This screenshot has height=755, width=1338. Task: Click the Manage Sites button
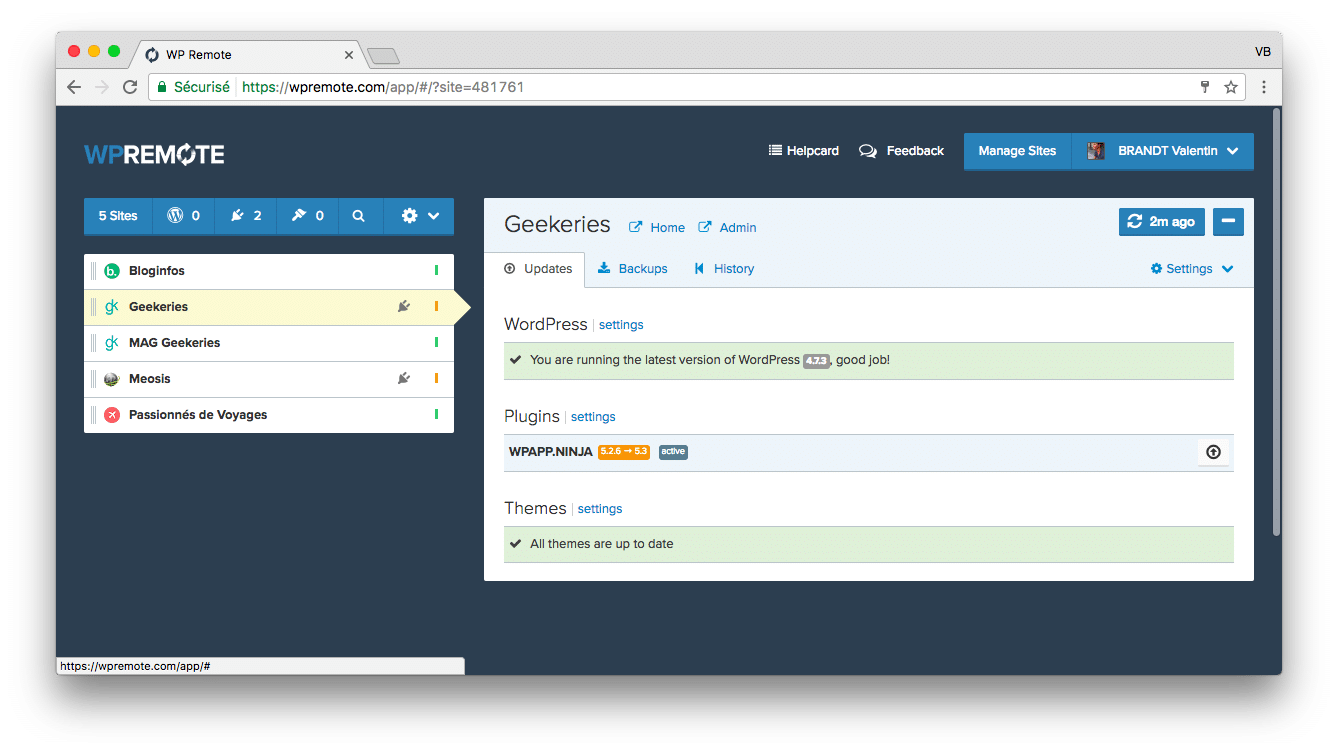(x=1017, y=151)
